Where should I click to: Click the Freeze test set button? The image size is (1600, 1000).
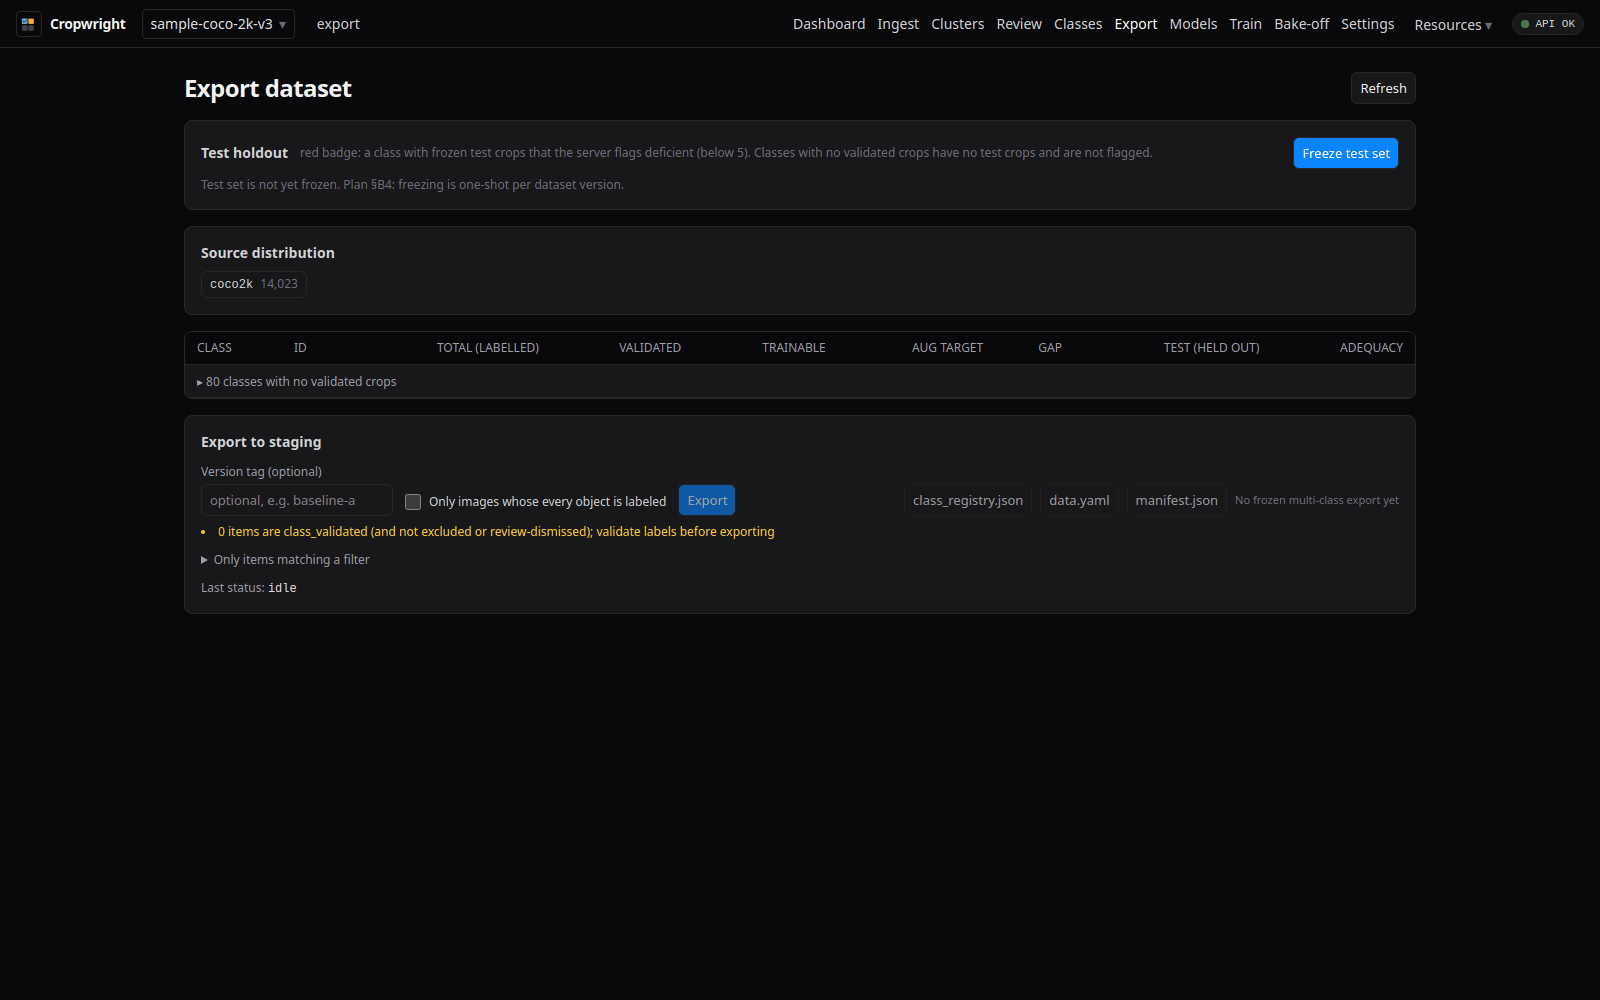click(1346, 153)
